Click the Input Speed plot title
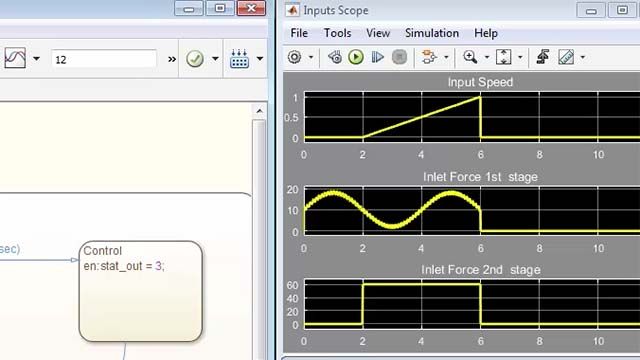This screenshot has width=640, height=360. click(x=480, y=82)
